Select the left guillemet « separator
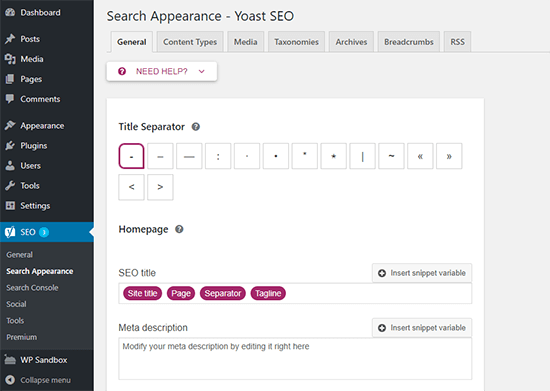The height and width of the screenshot is (391, 550). click(420, 156)
